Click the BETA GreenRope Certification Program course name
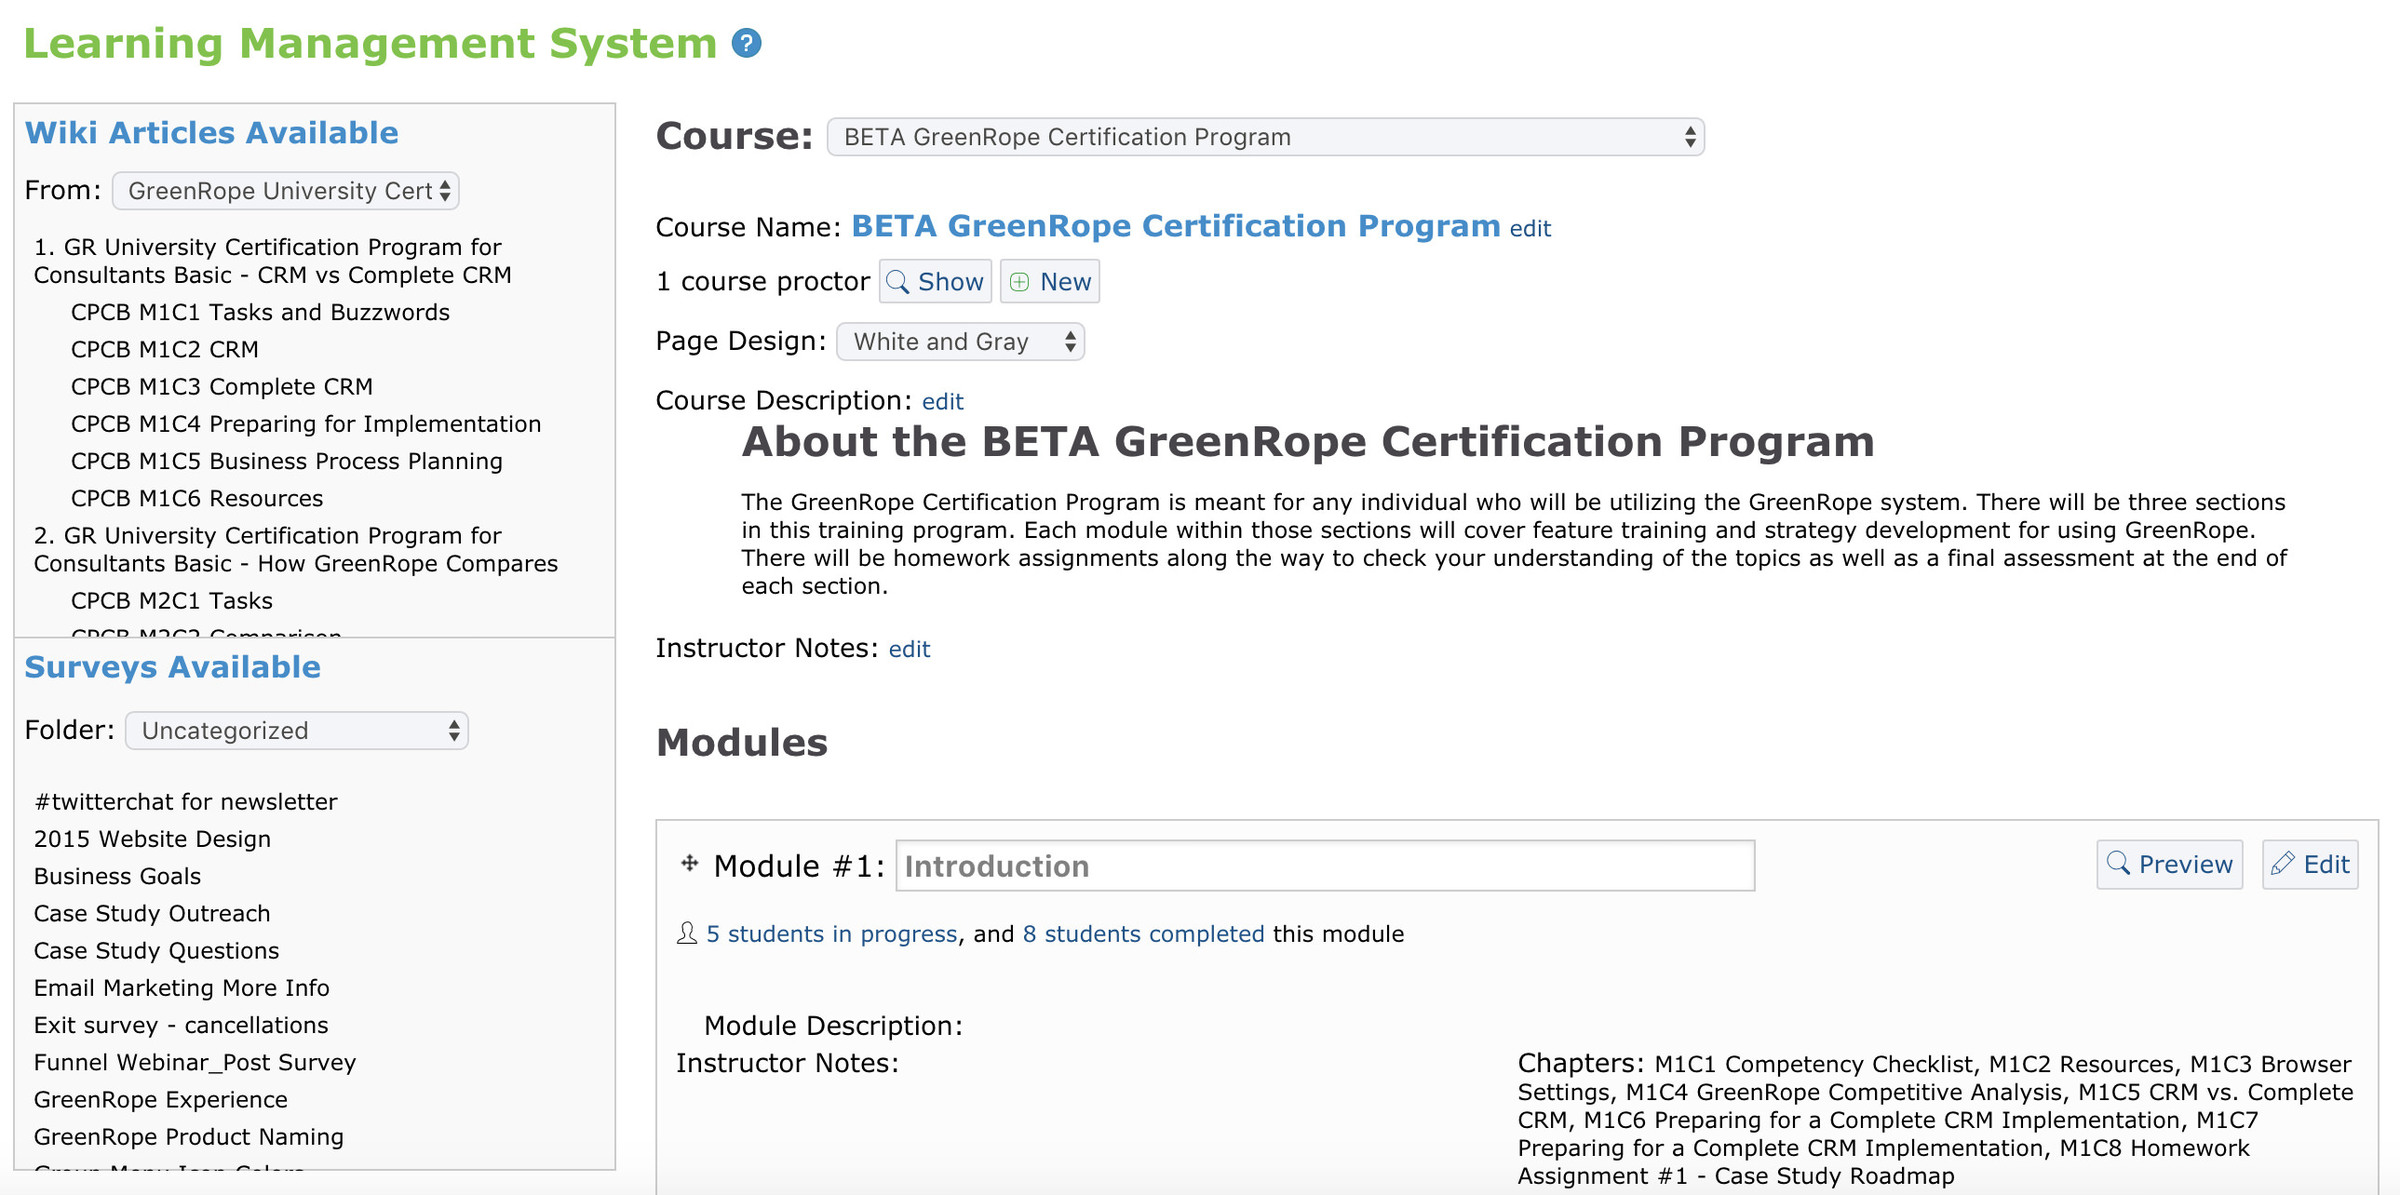This screenshot has height=1195, width=2400. [1175, 226]
